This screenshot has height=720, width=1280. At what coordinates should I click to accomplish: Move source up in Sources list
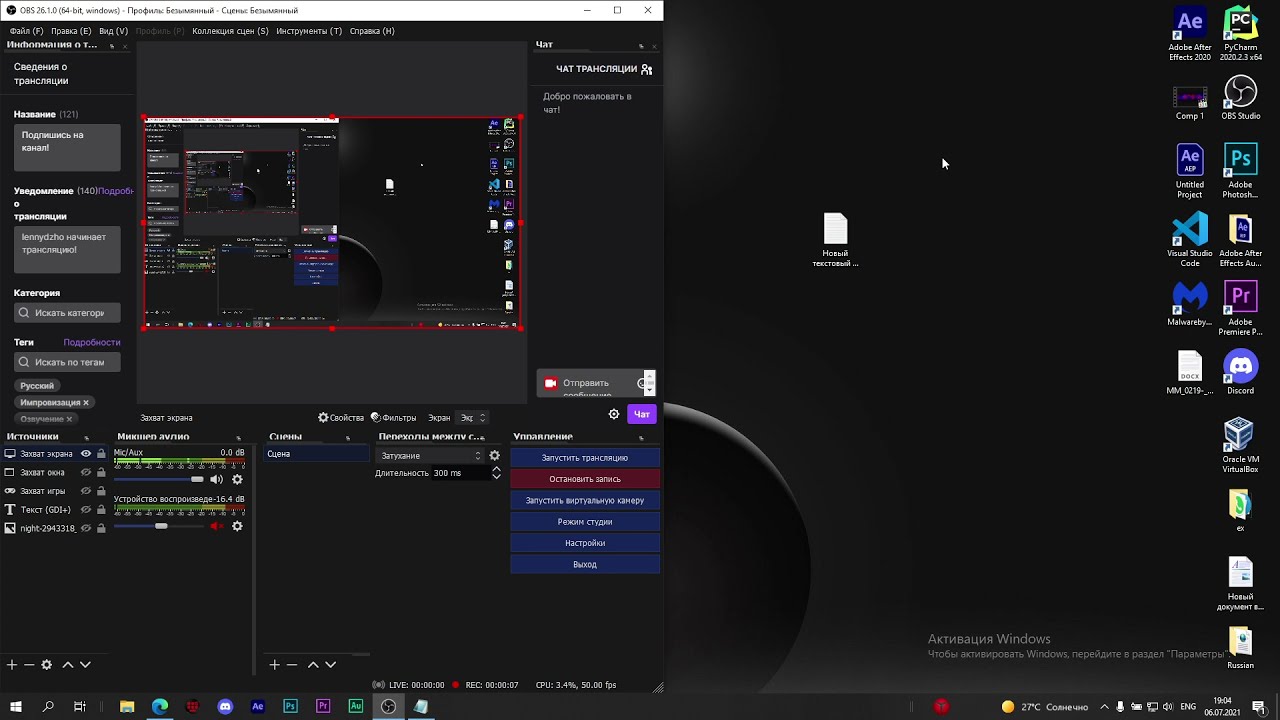click(x=68, y=664)
